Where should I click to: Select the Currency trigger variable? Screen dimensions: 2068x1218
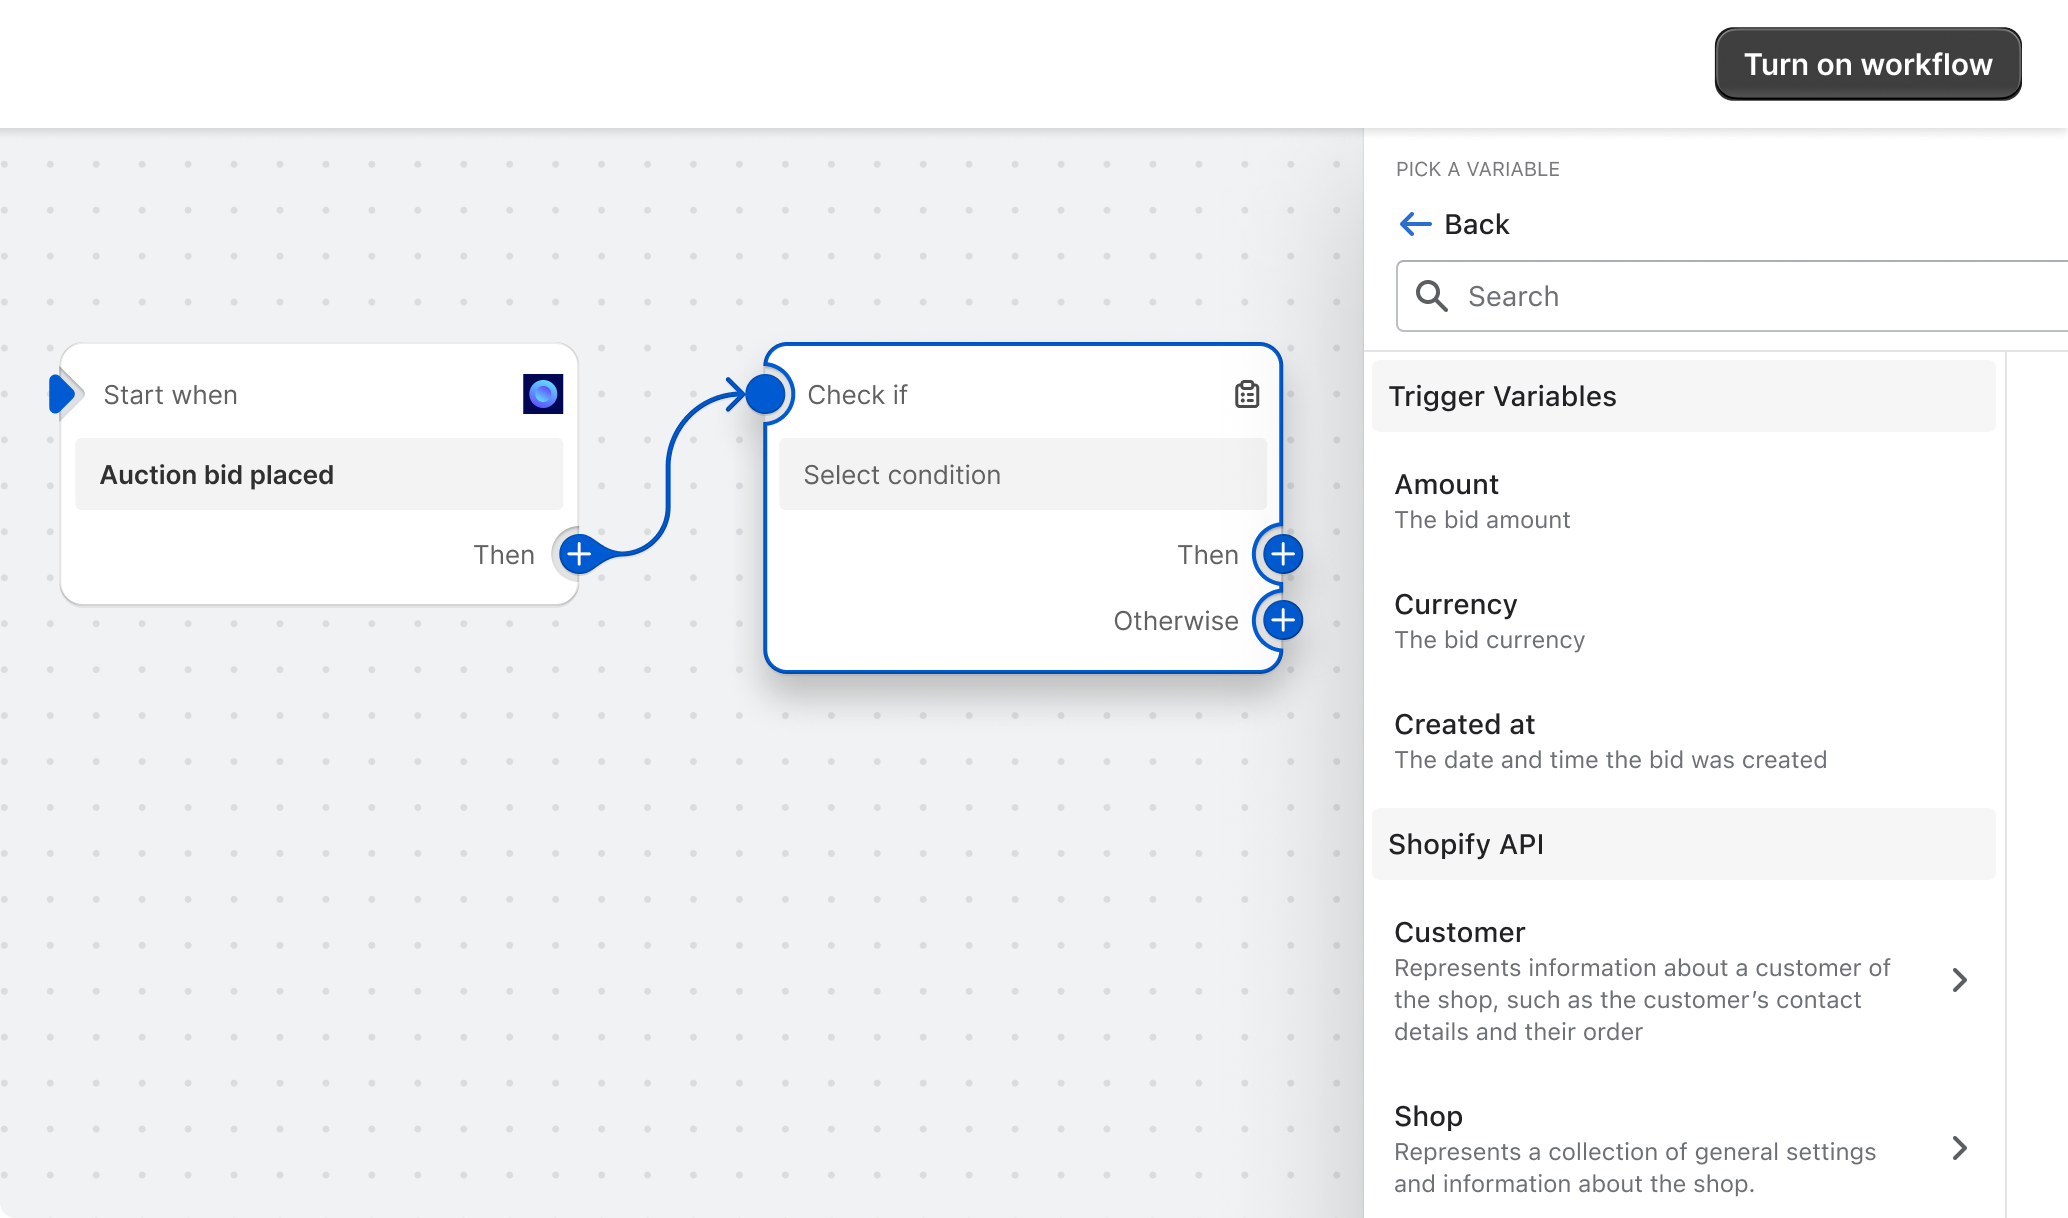[1684, 622]
